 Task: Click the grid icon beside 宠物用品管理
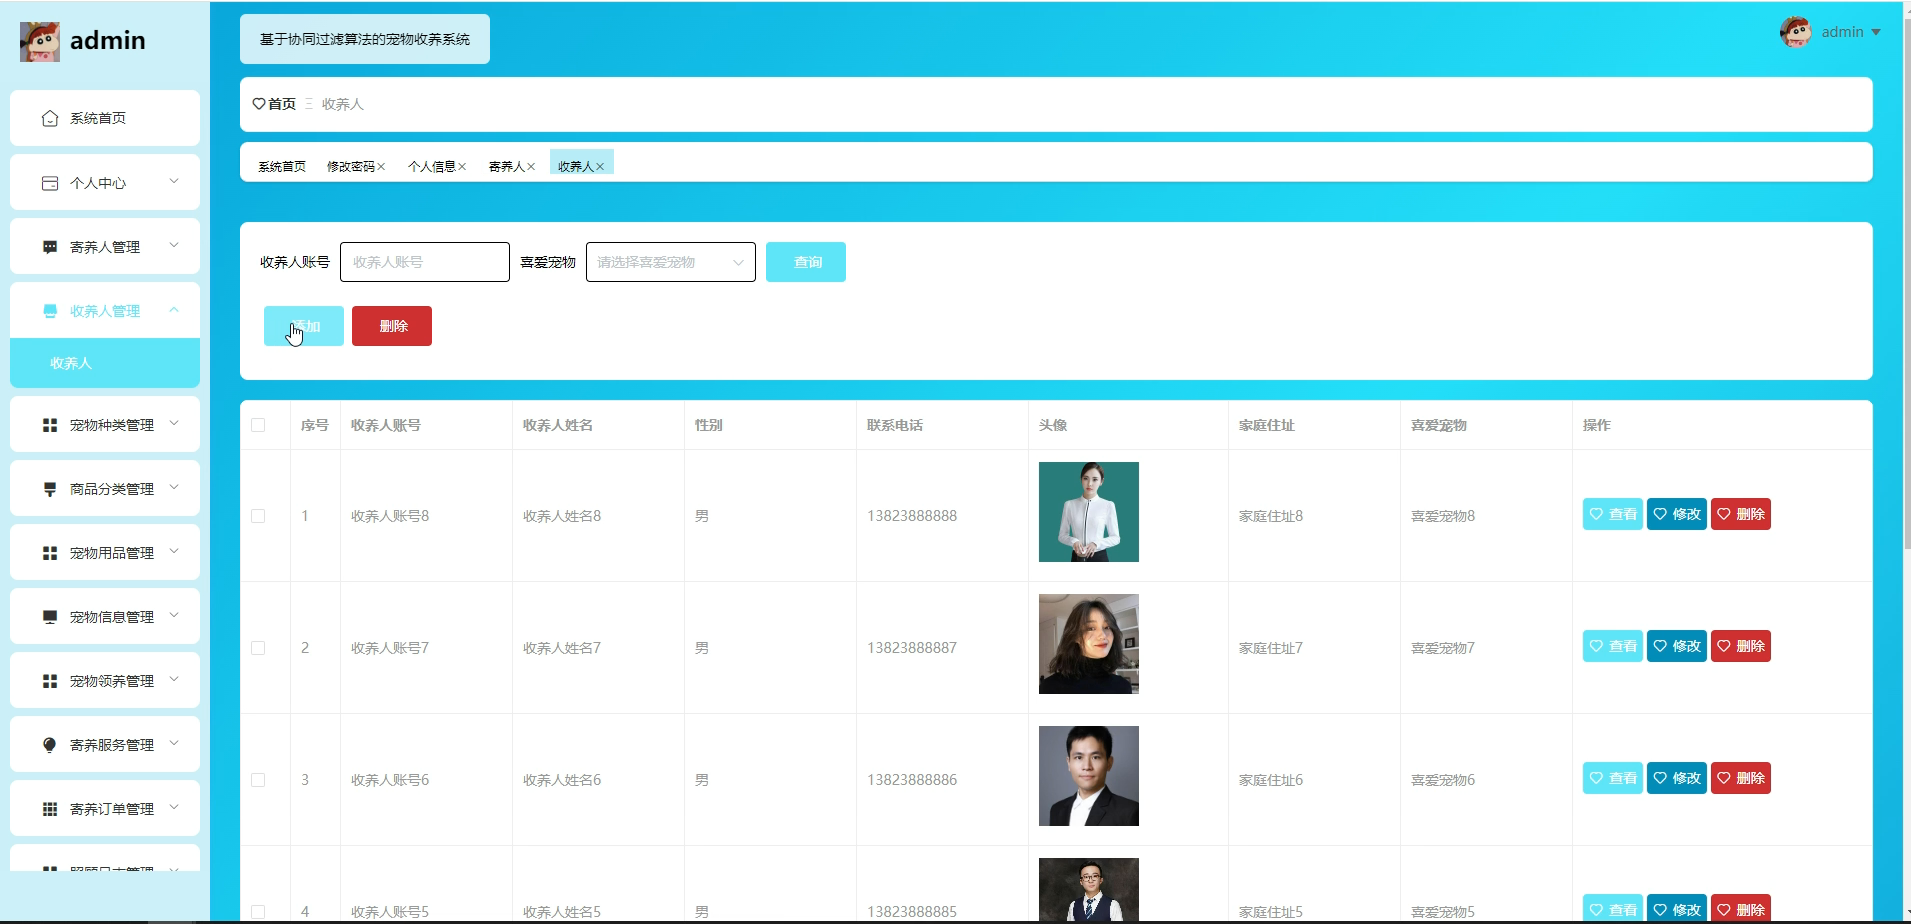pyautogui.click(x=50, y=553)
